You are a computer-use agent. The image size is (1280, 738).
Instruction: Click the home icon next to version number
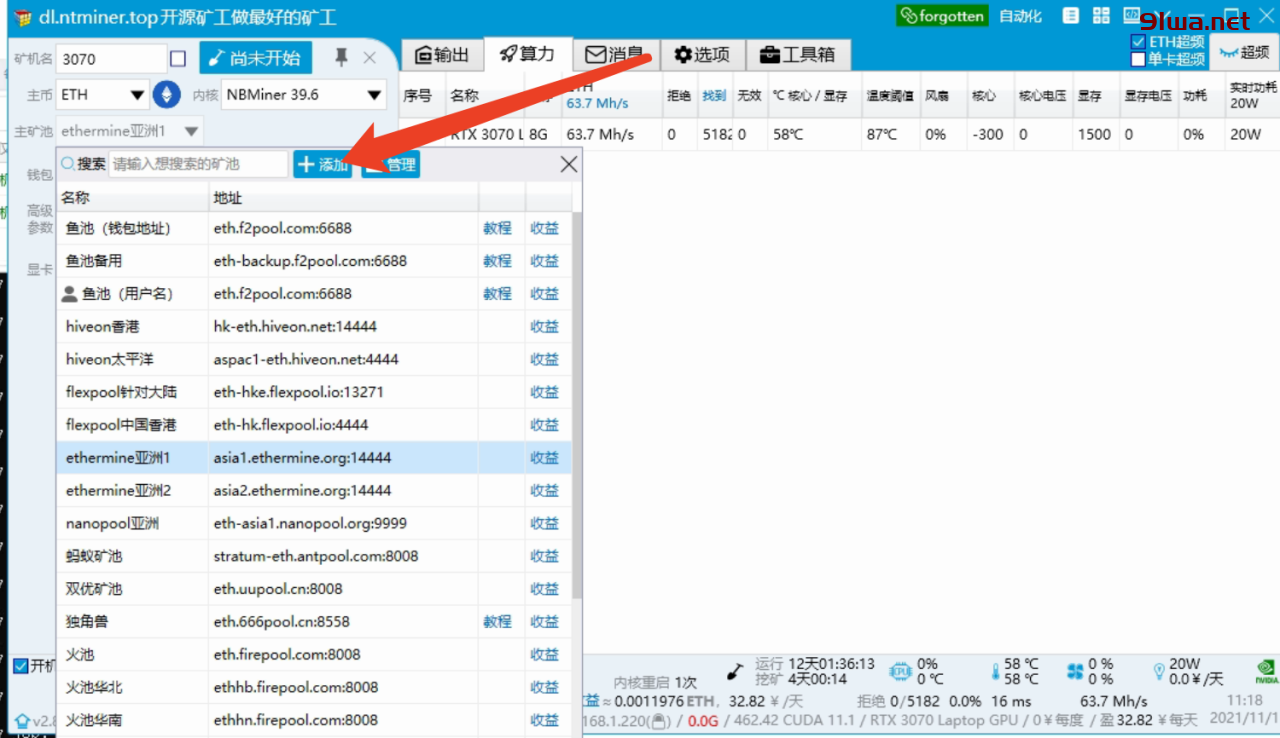click(x=22, y=720)
